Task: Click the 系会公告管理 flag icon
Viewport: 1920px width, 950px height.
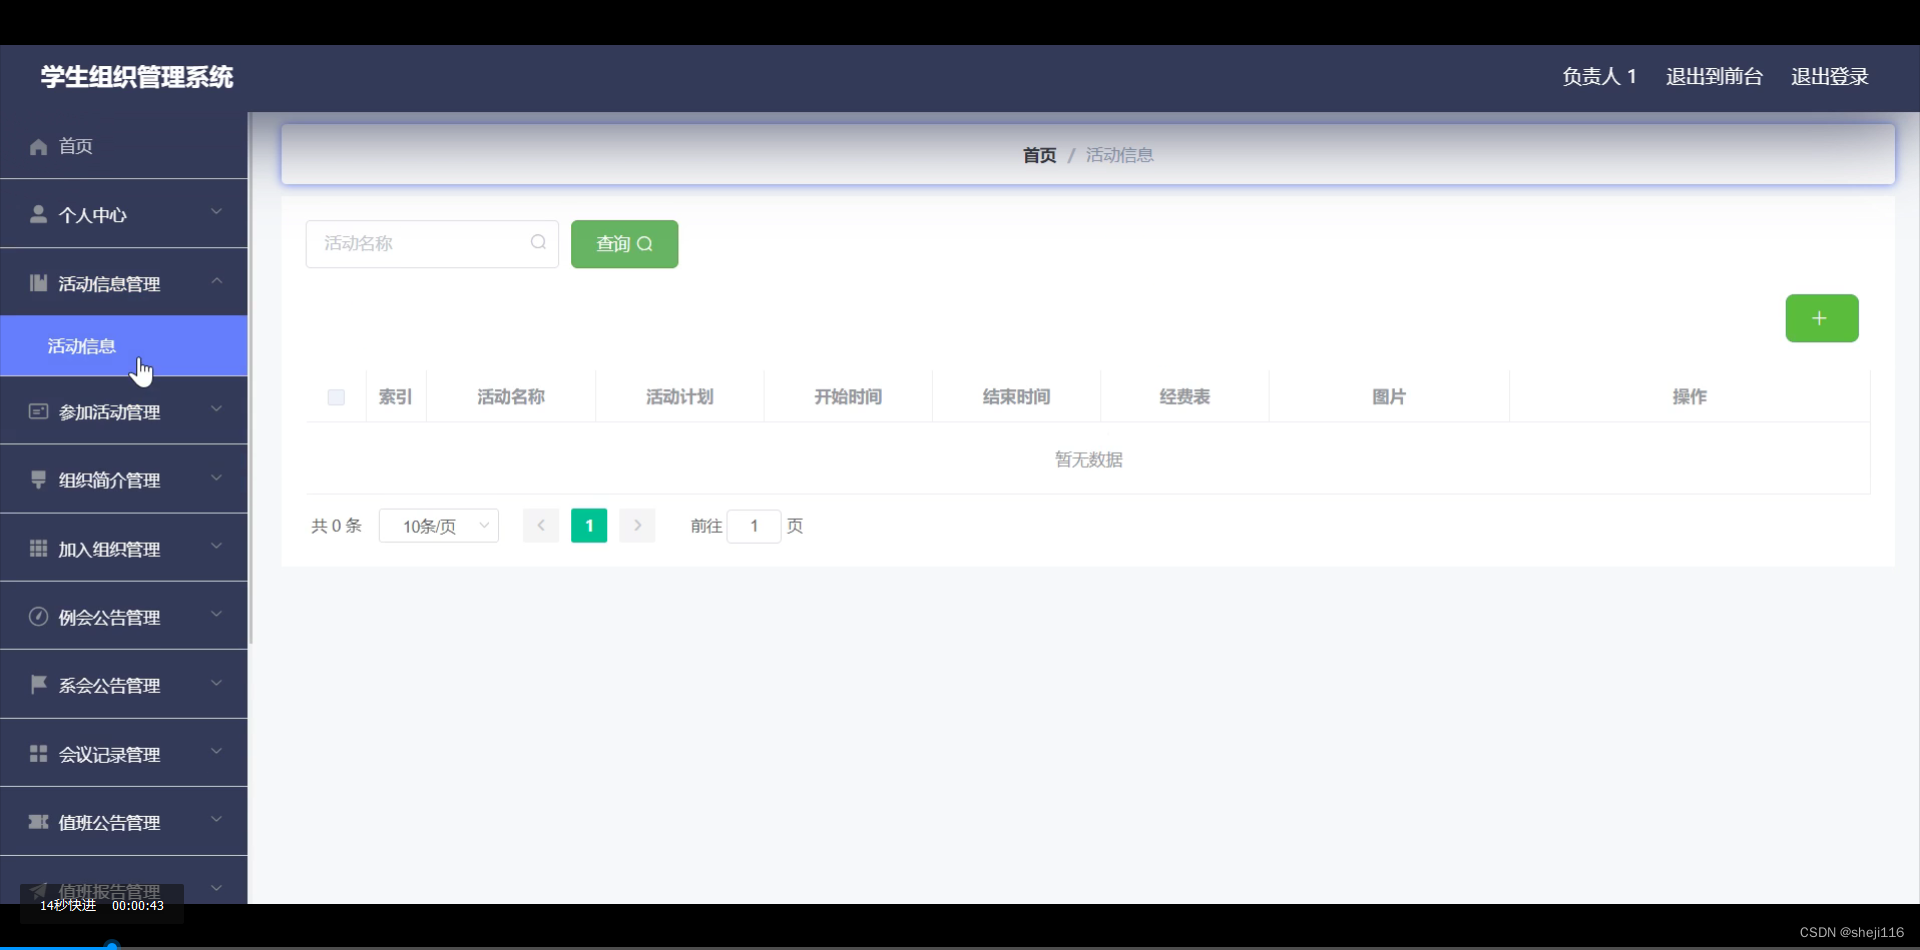Action: [37, 684]
